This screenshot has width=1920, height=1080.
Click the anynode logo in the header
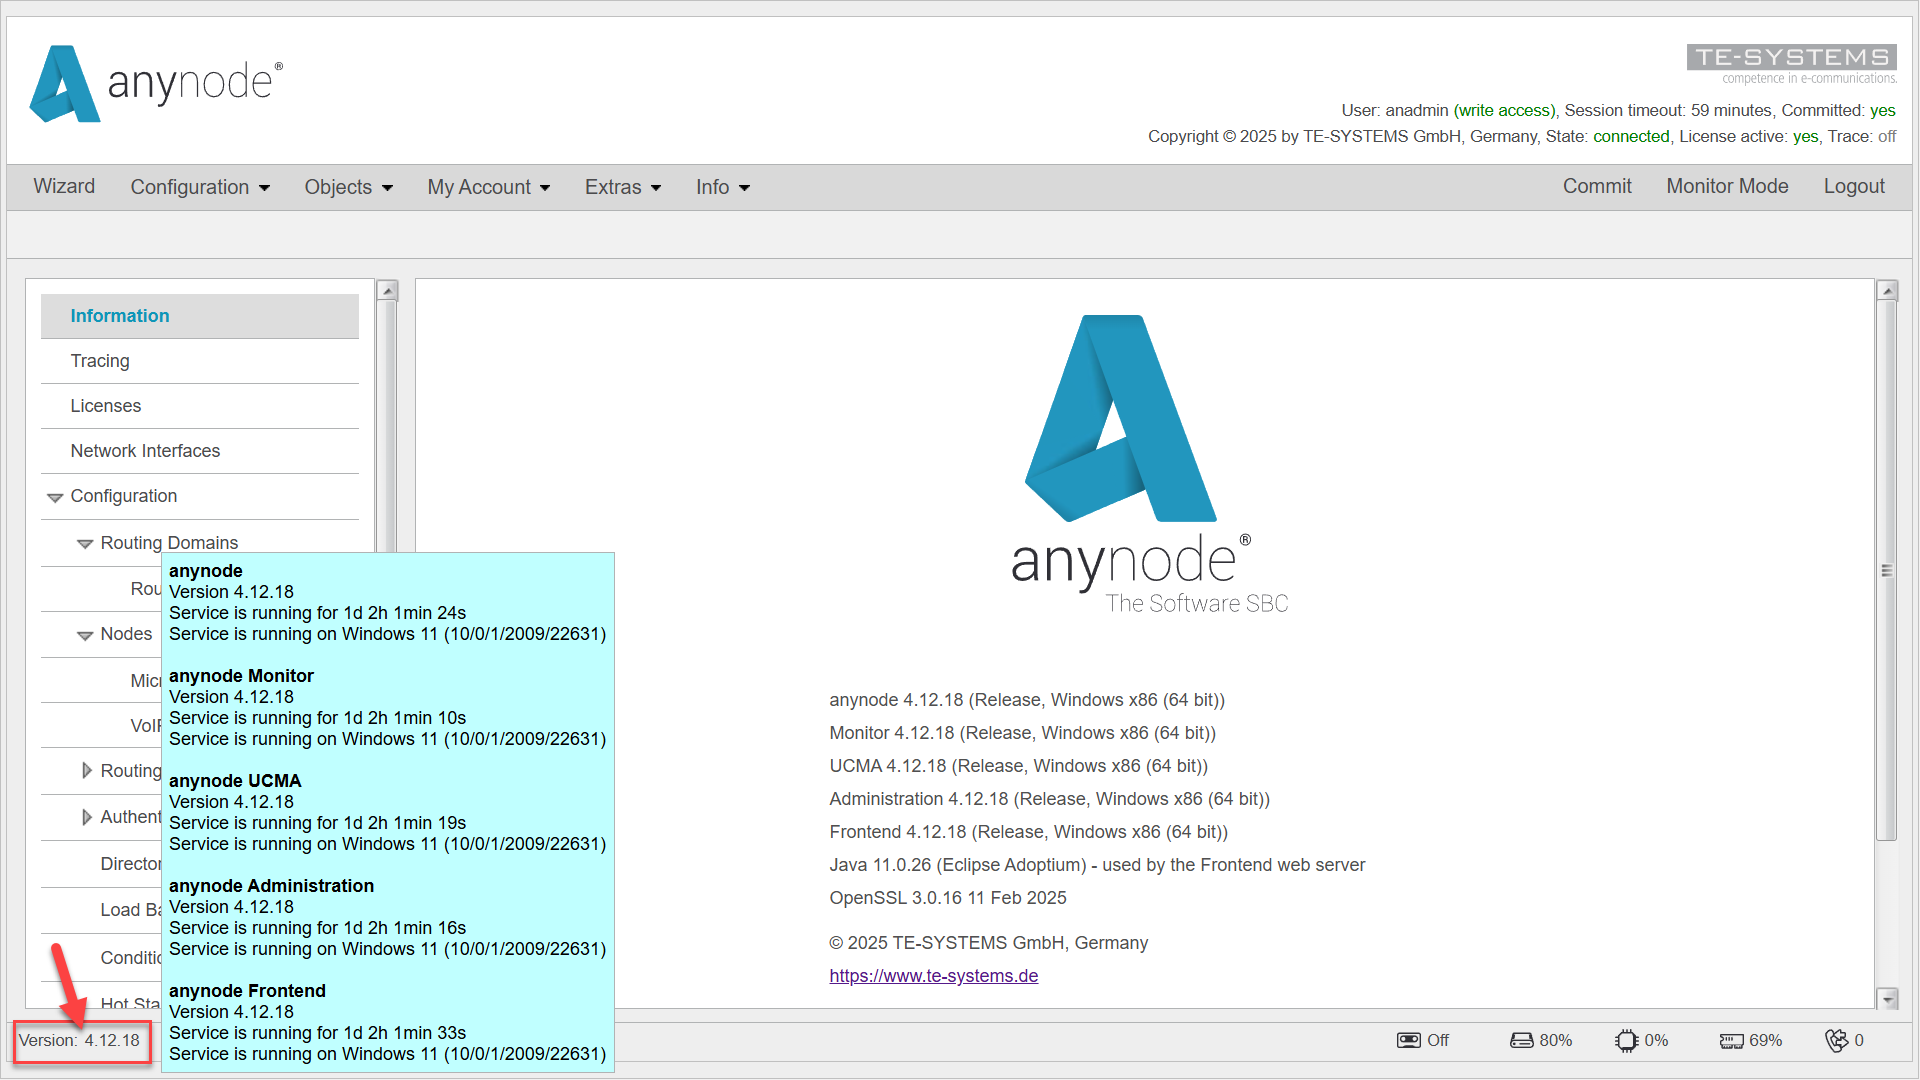[x=155, y=84]
